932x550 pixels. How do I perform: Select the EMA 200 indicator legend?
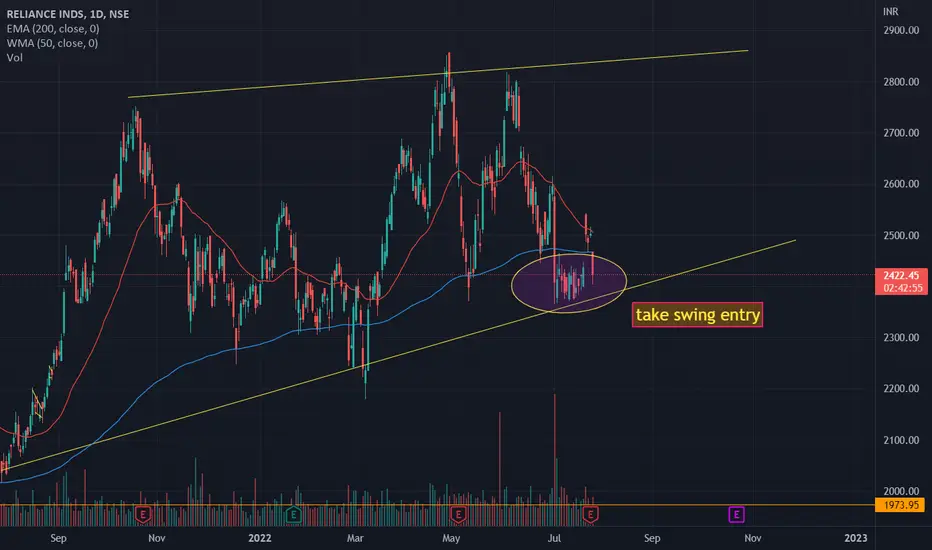point(53,29)
